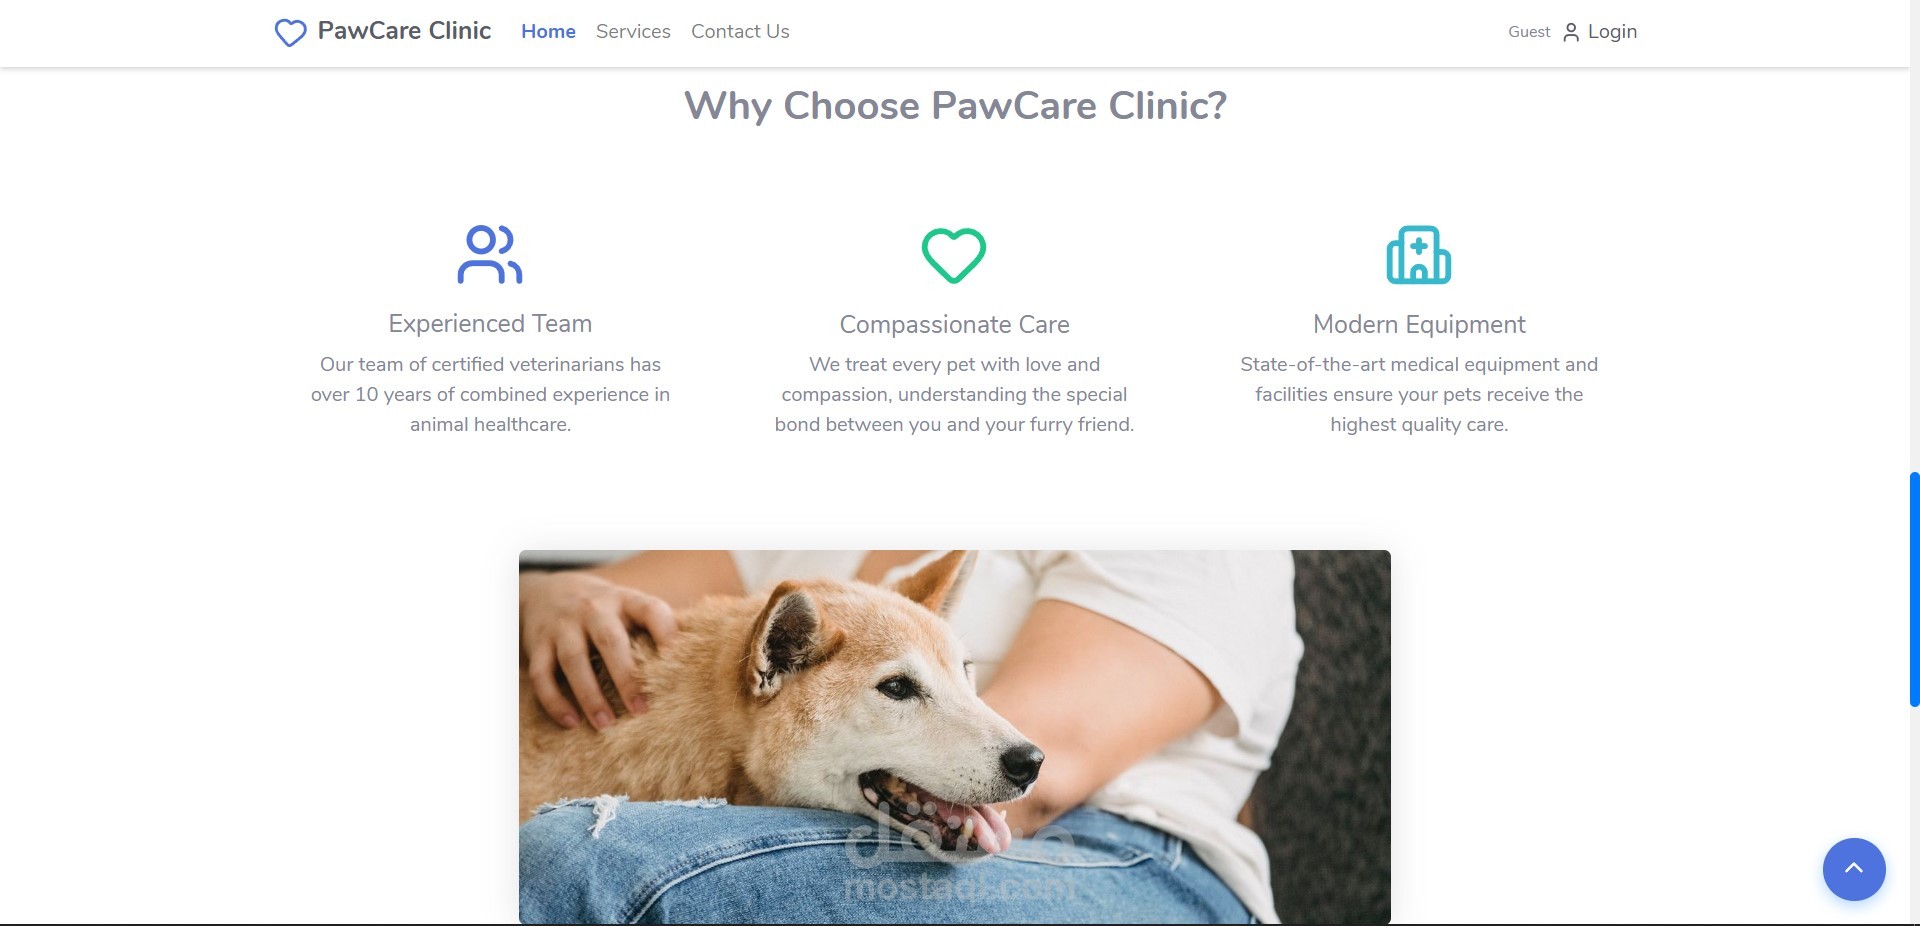Click the Modern Equipment heading
1920x926 pixels.
pyautogui.click(x=1419, y=325)
